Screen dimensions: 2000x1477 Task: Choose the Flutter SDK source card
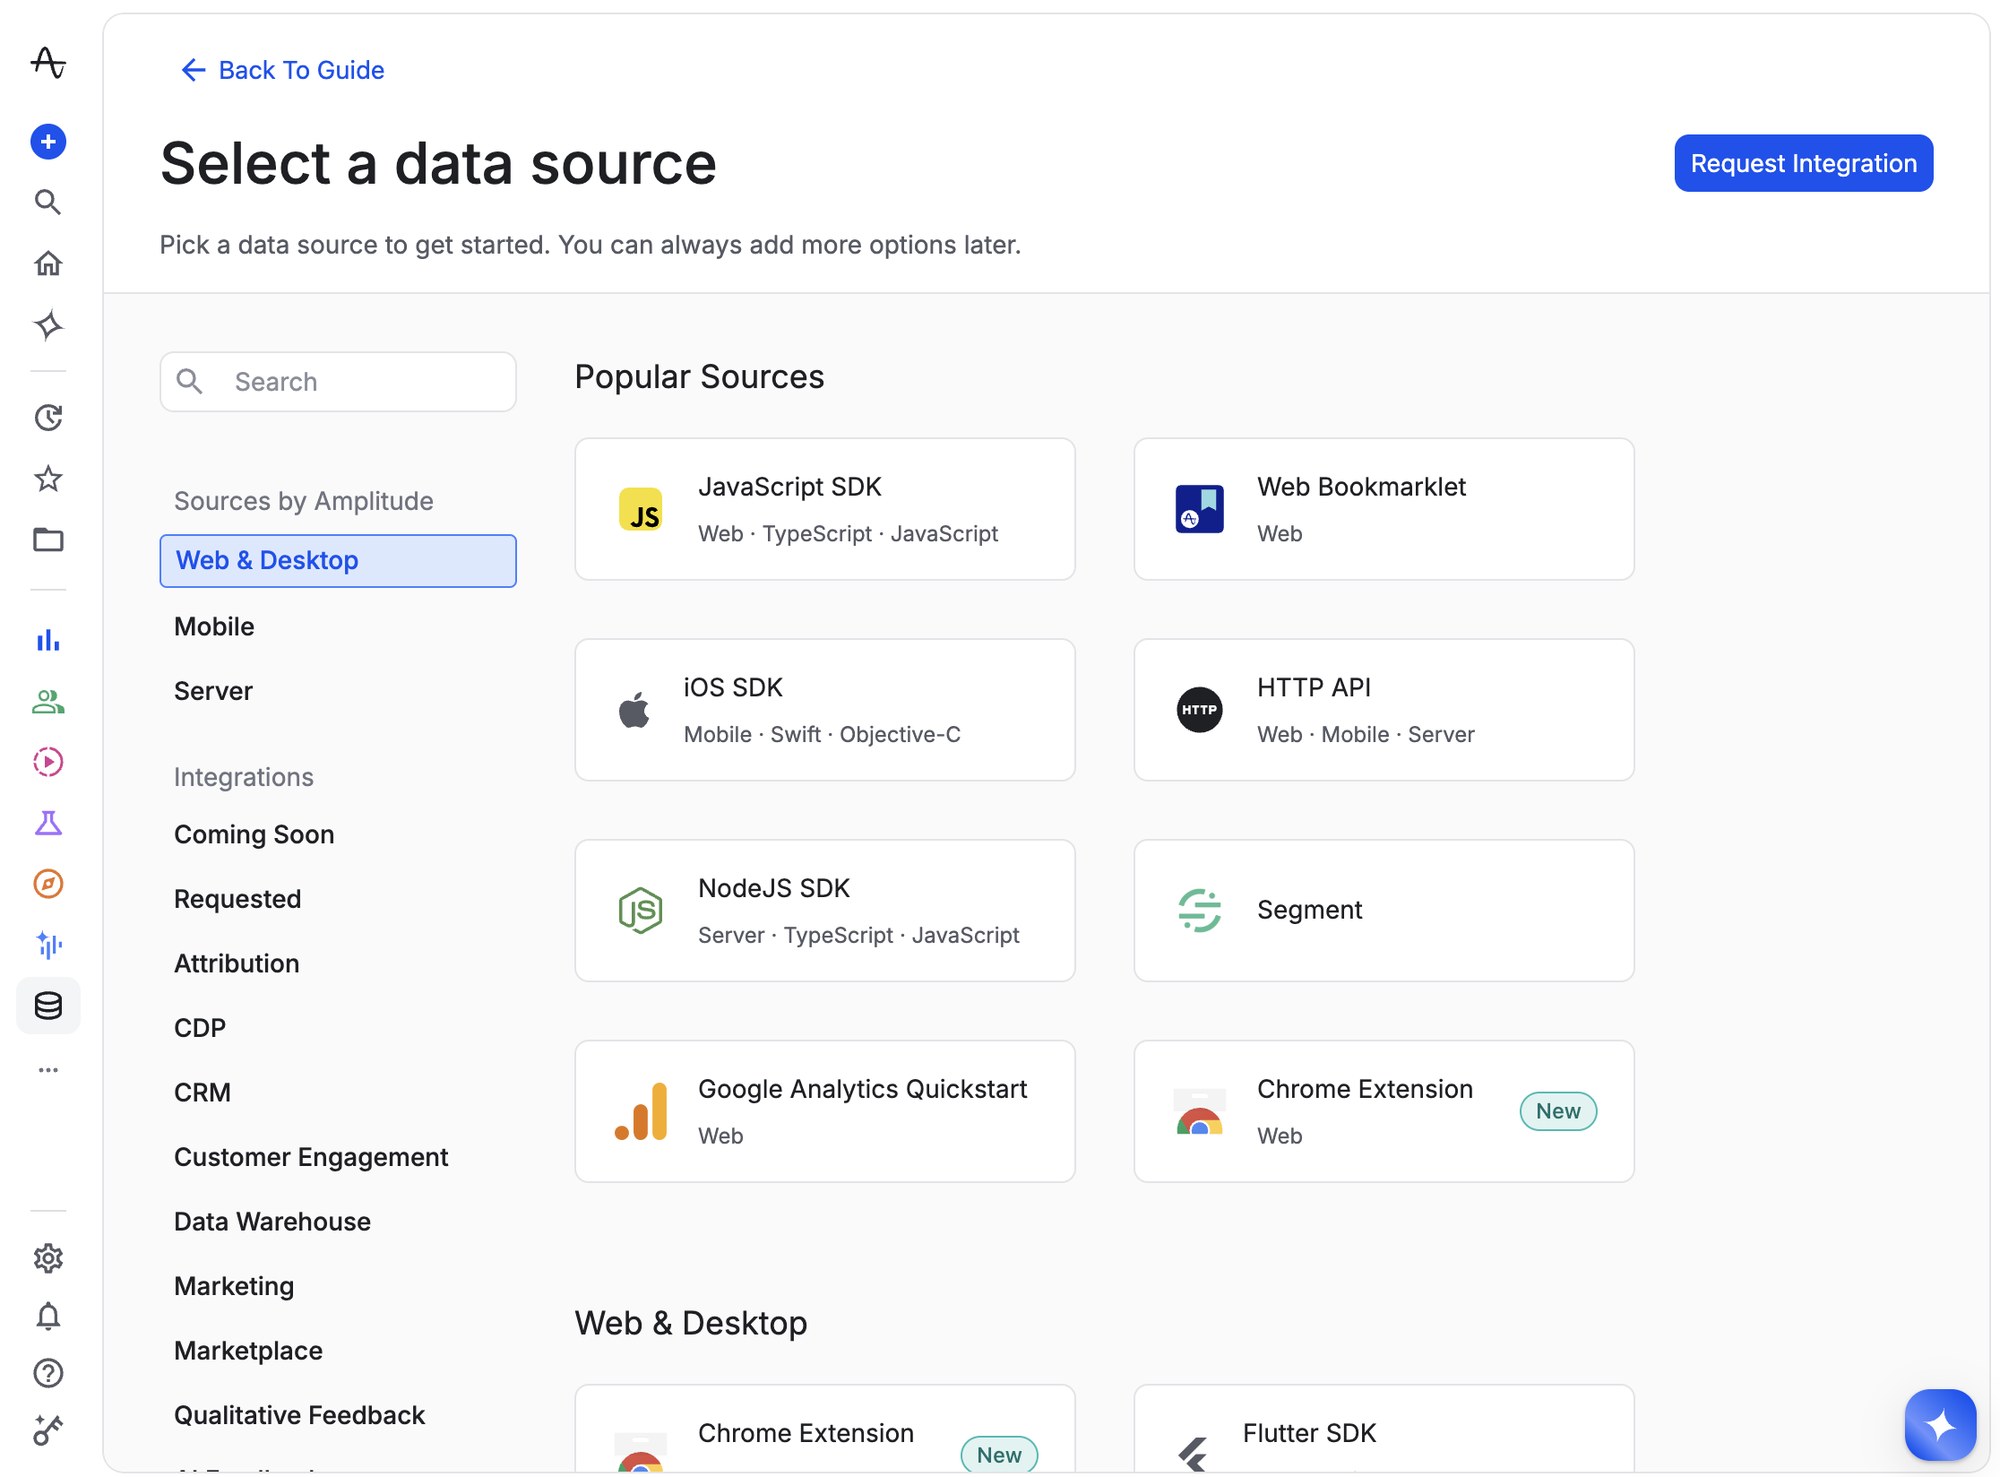1384,1430
